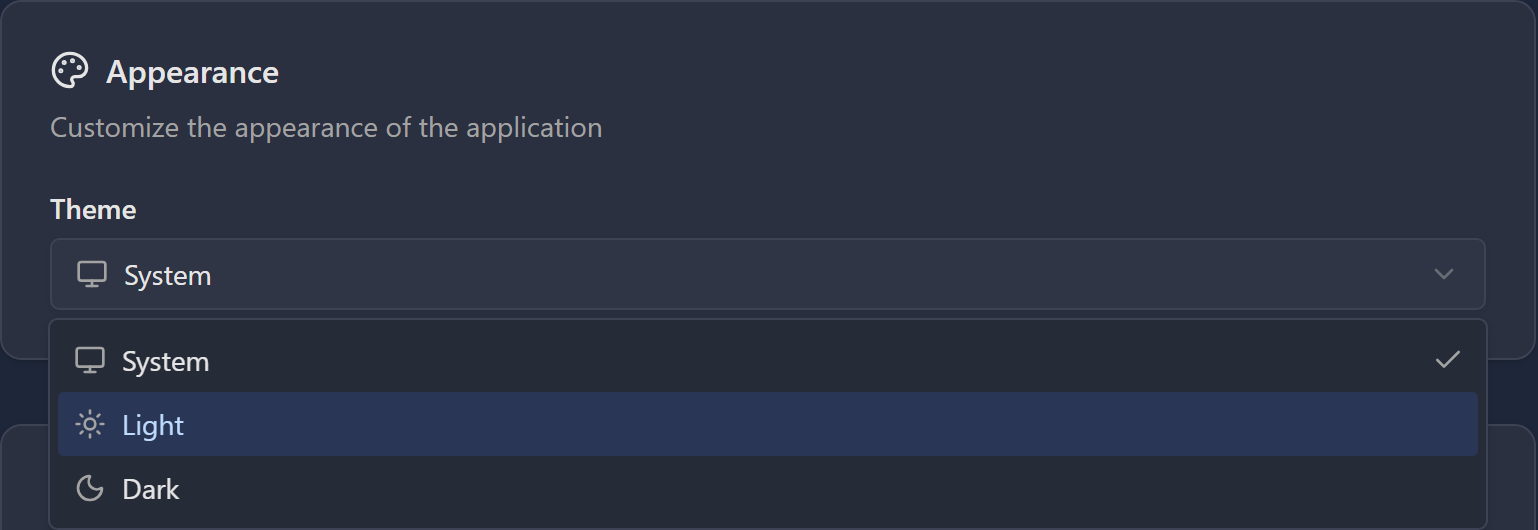The height and width of the screenshot is (530, 1538).
Task: Click the Theme field label
Action: pos(93,210)
